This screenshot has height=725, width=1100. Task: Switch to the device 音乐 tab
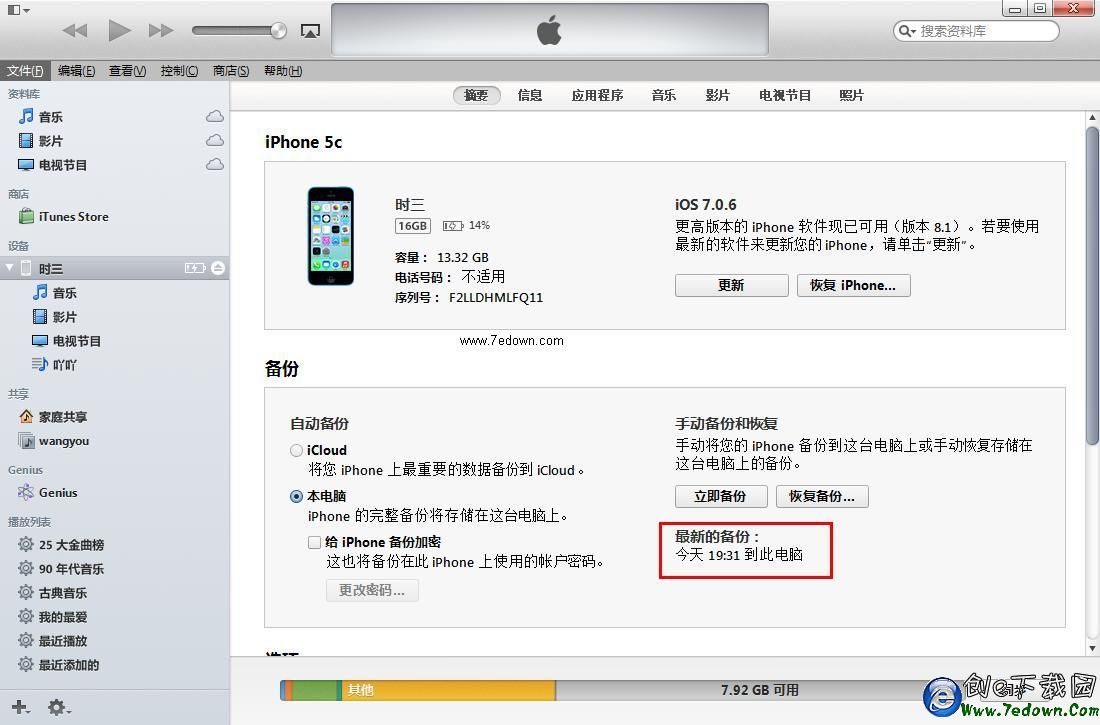(664, 95)
